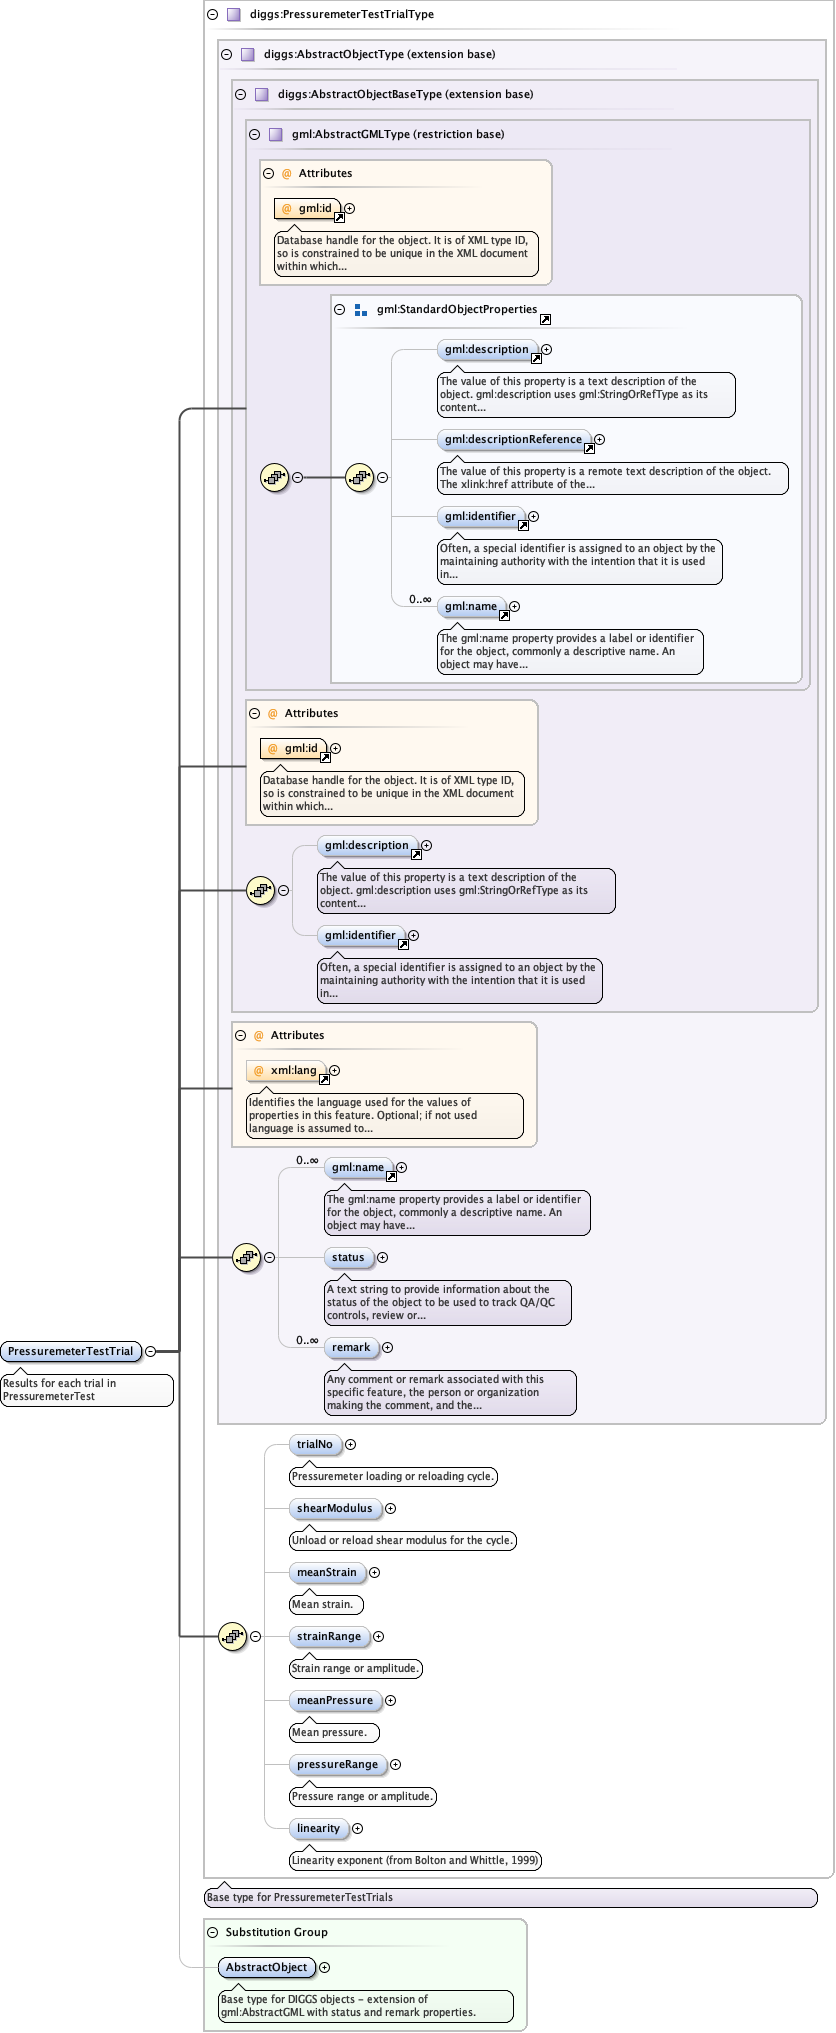Collapse the PressuremeterTestTrial root element
The height and width of the screenshot is (2033, 836).
(150, 1351)
